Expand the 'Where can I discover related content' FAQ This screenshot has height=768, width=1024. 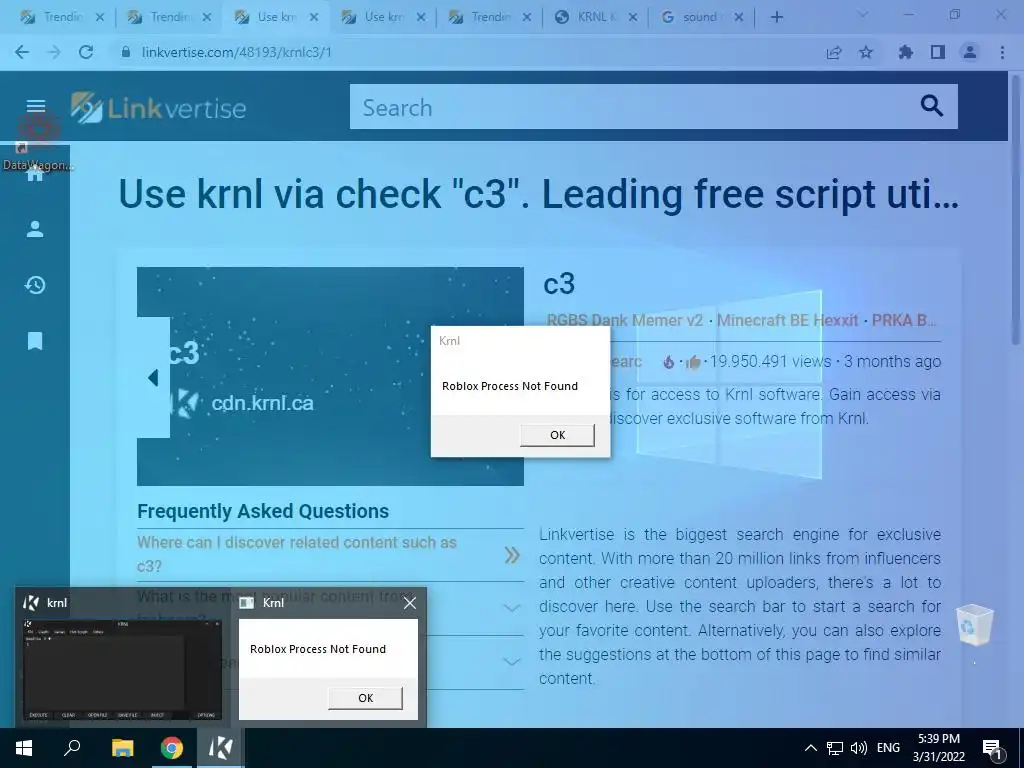pyautogui.click(x=330, y=554)
